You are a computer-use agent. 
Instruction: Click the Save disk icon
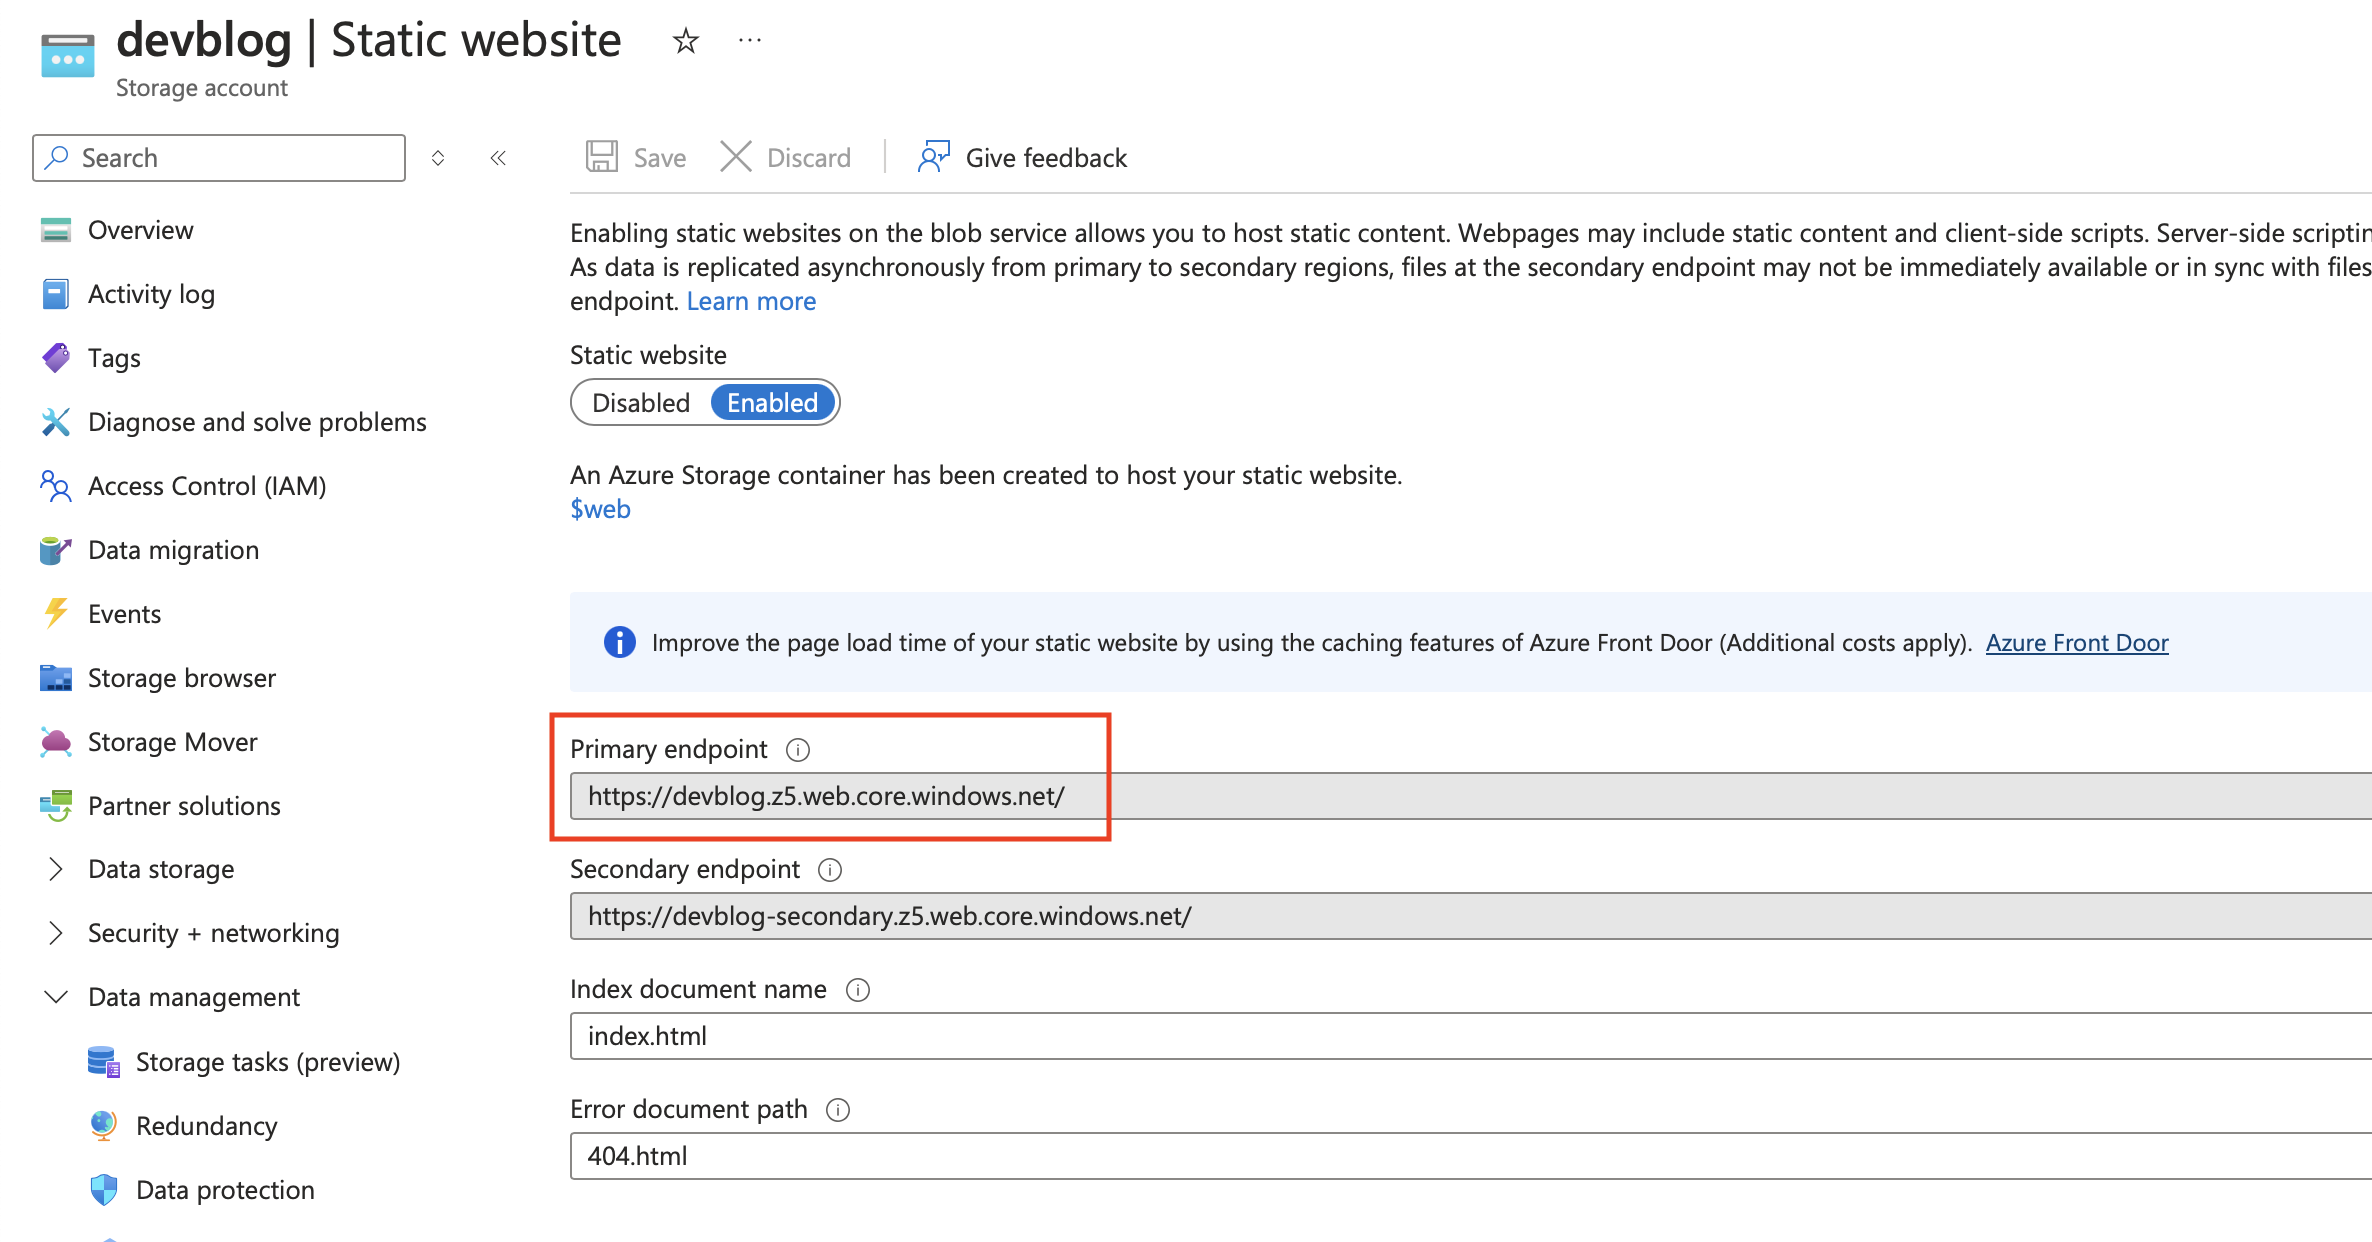602,157
